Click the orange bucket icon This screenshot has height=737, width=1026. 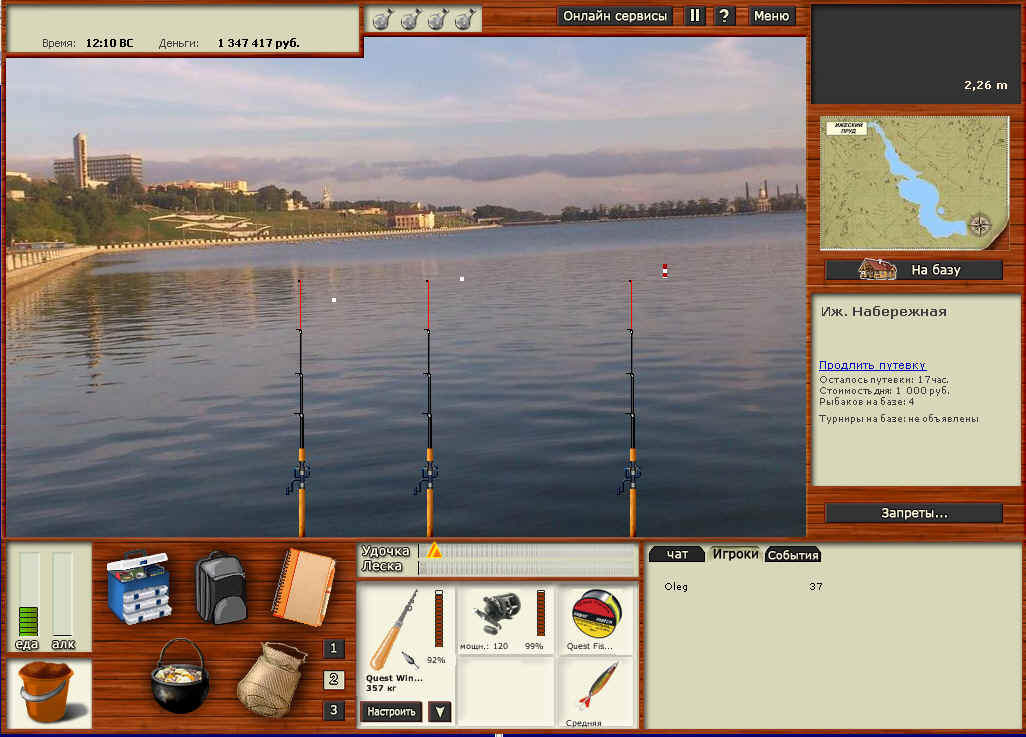(49, 692)
